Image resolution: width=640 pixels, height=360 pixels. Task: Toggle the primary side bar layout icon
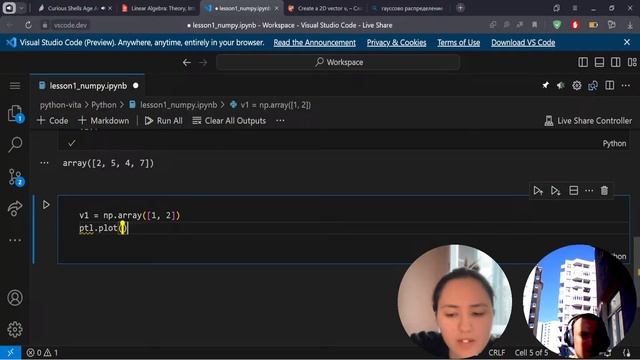[583, 62]
